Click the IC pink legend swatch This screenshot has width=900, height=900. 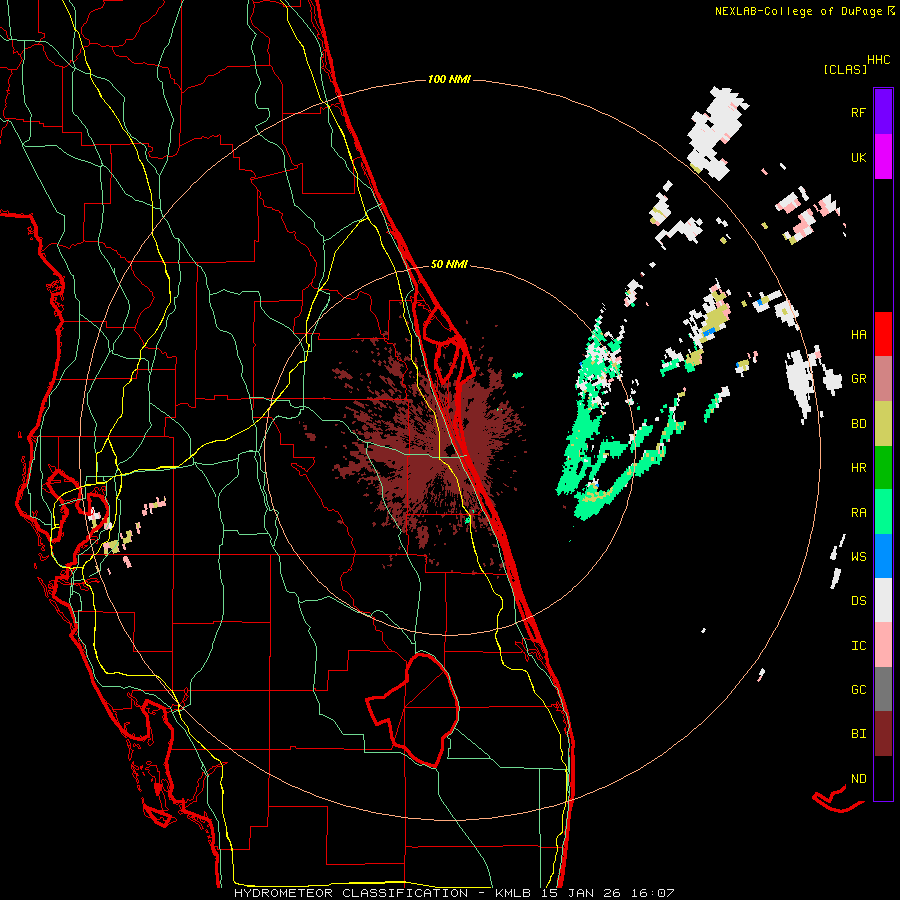[883, 645]
